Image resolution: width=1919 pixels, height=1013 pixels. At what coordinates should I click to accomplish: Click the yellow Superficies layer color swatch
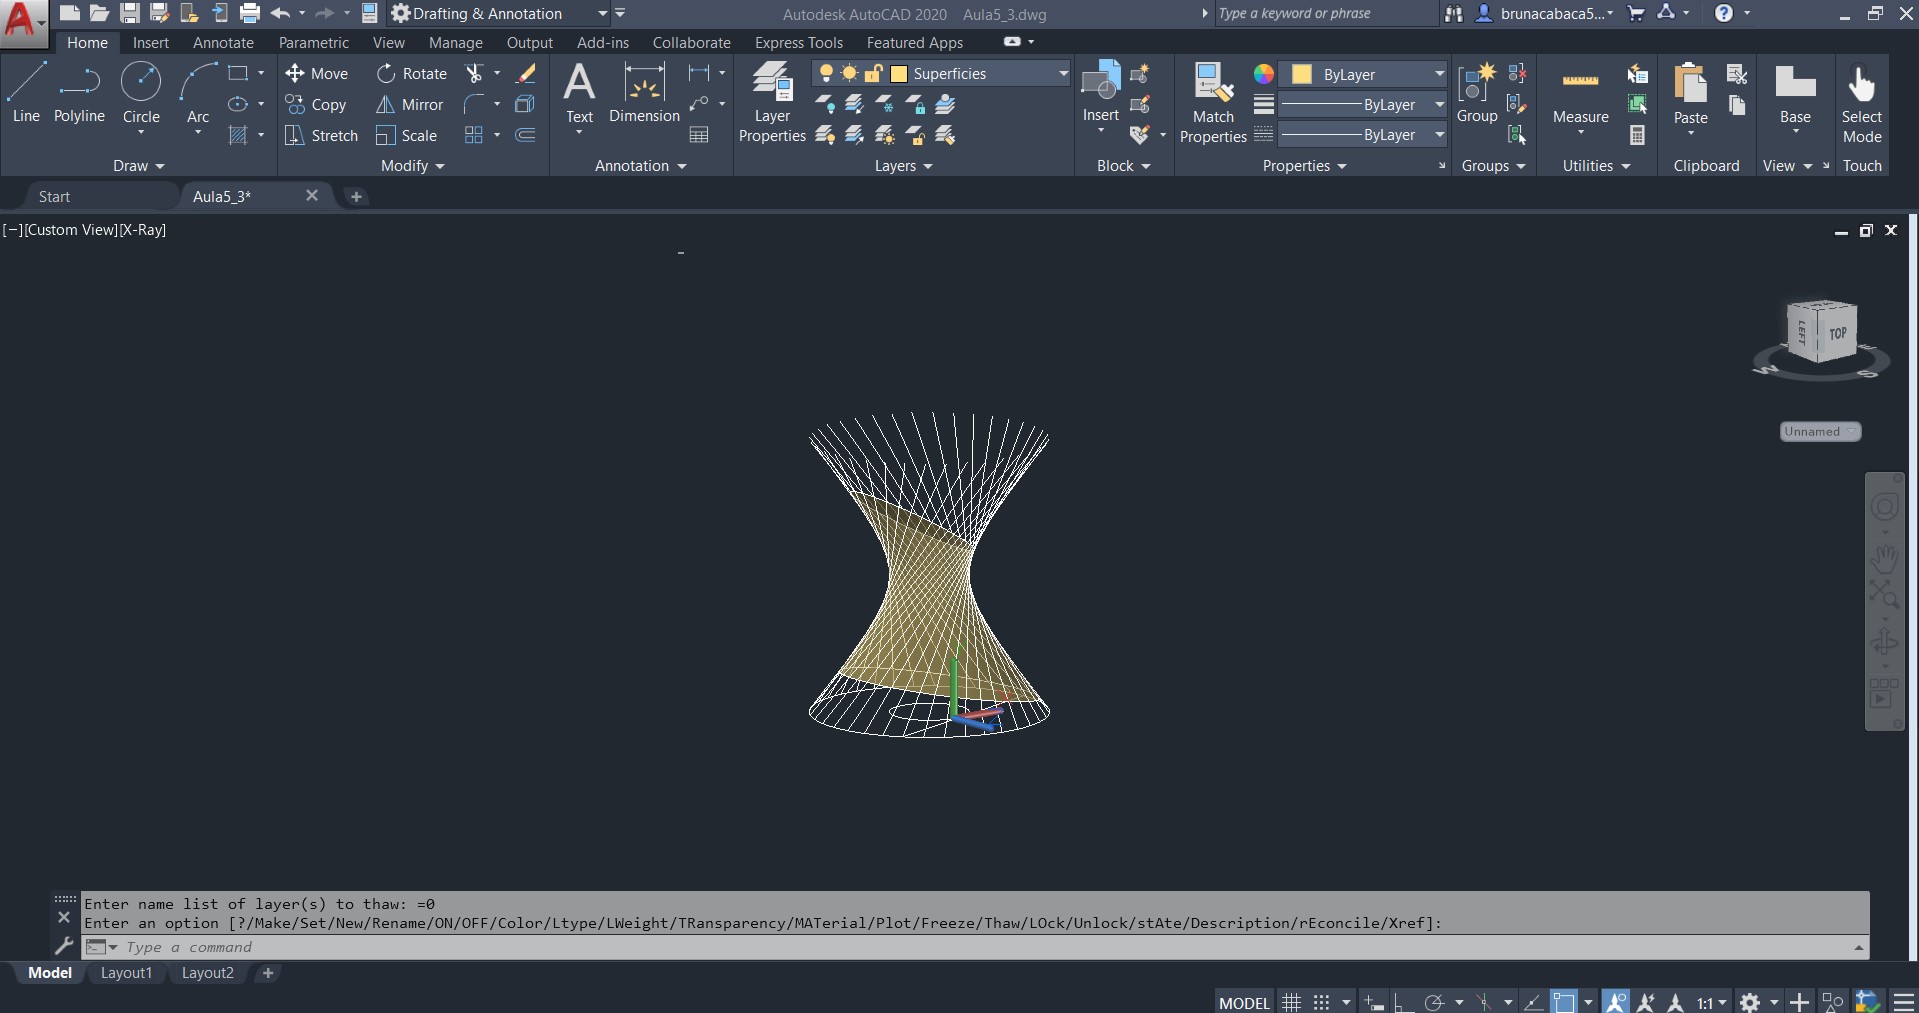[x=899, y=73]
